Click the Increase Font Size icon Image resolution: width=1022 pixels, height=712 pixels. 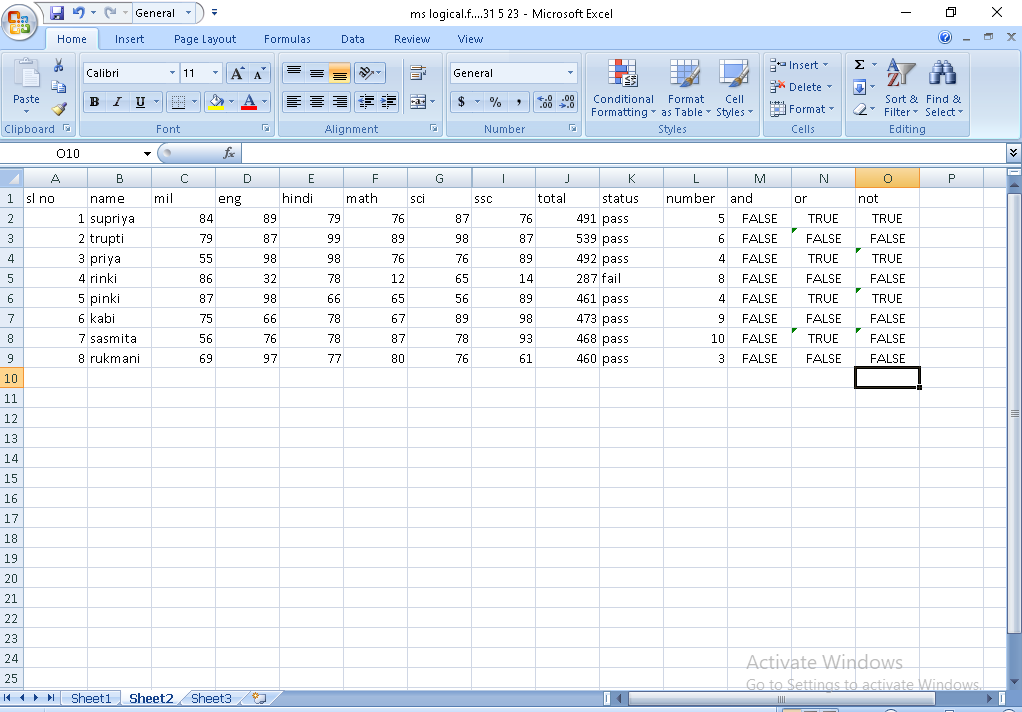pos(237,73)
